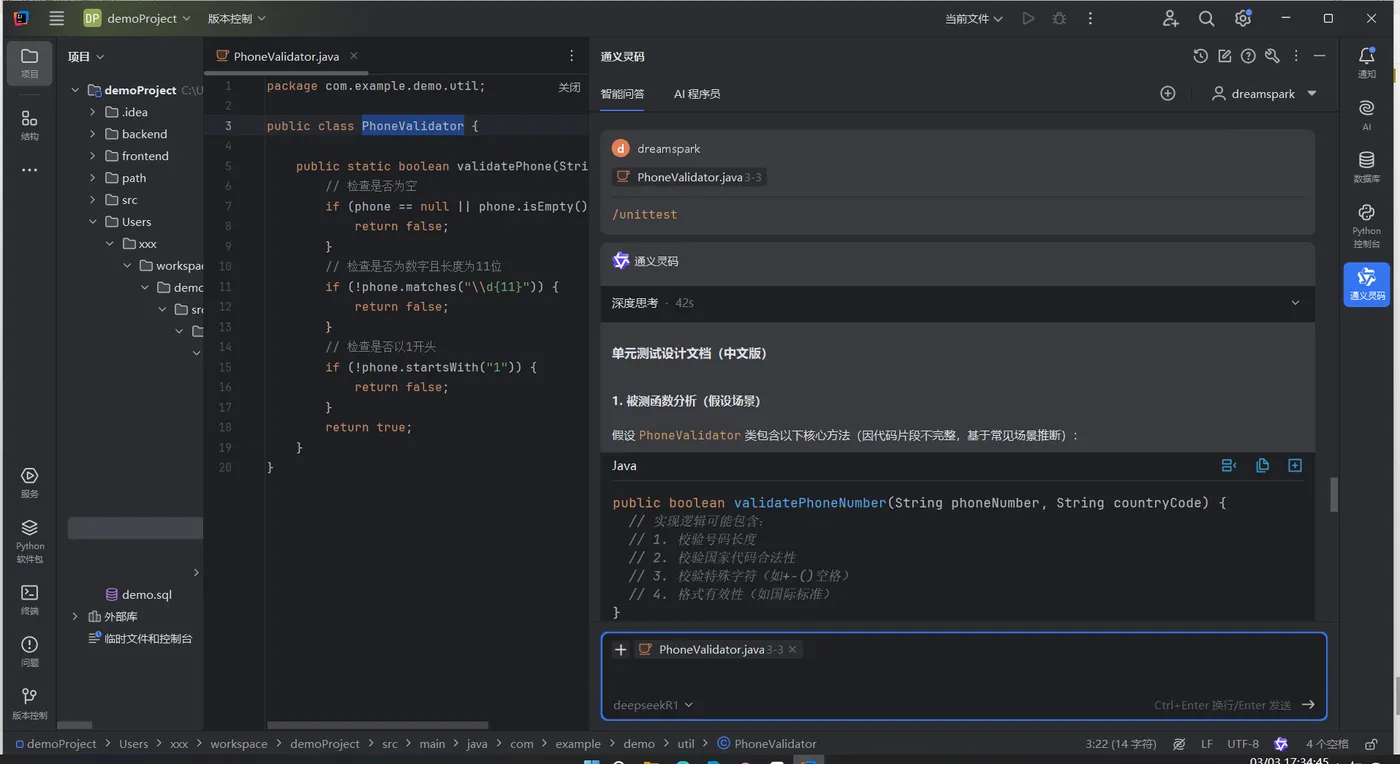The width and height of the screenshot is (1400, 764).
Task: Open the demoProject project dropdown
Action: 137,18
